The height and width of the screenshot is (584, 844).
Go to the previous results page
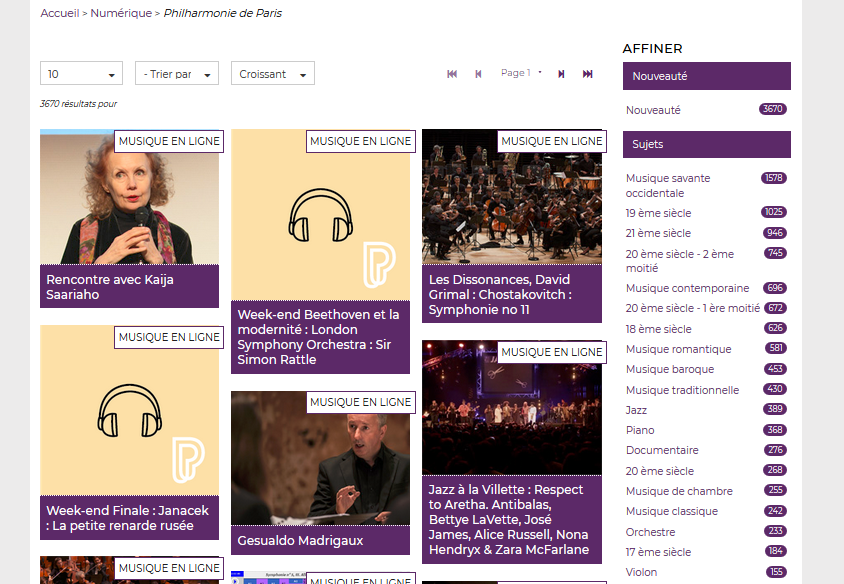478,74
